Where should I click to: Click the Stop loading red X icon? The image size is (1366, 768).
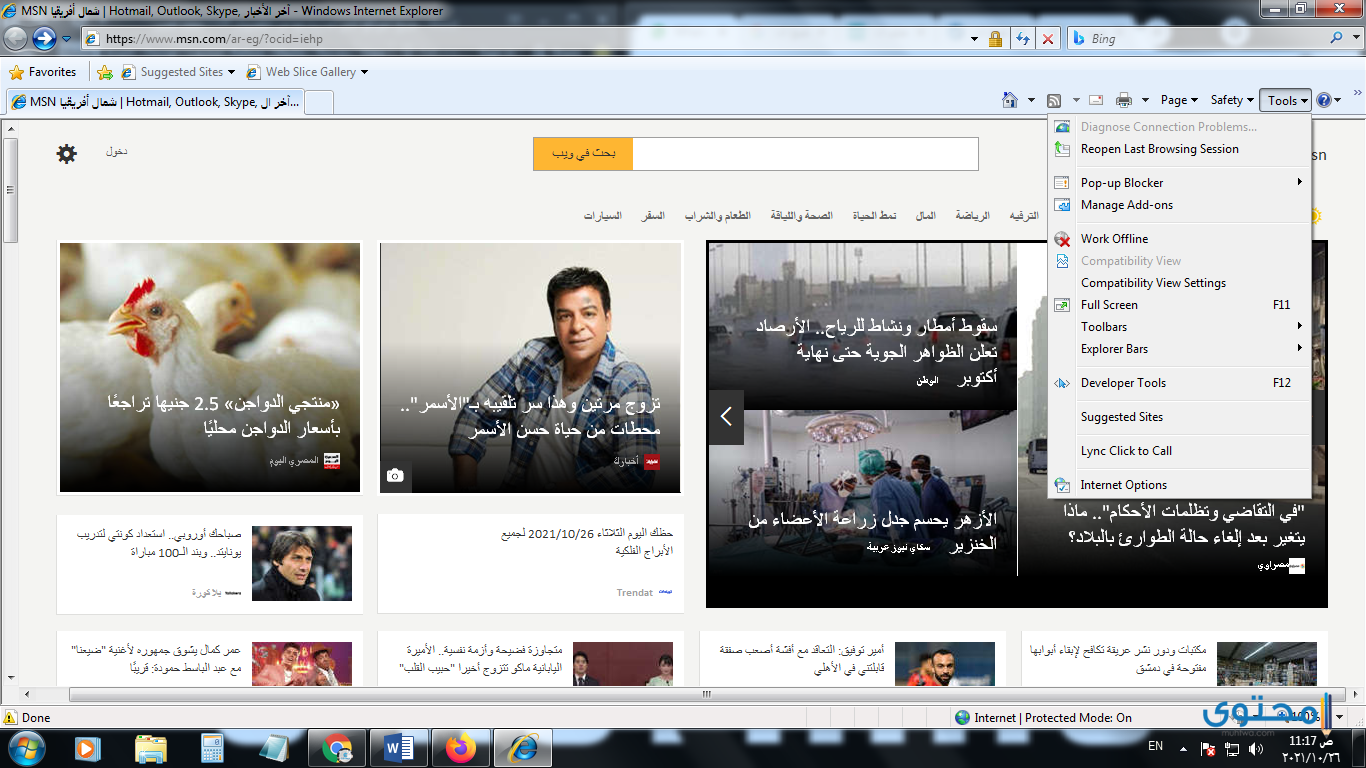1048,39
